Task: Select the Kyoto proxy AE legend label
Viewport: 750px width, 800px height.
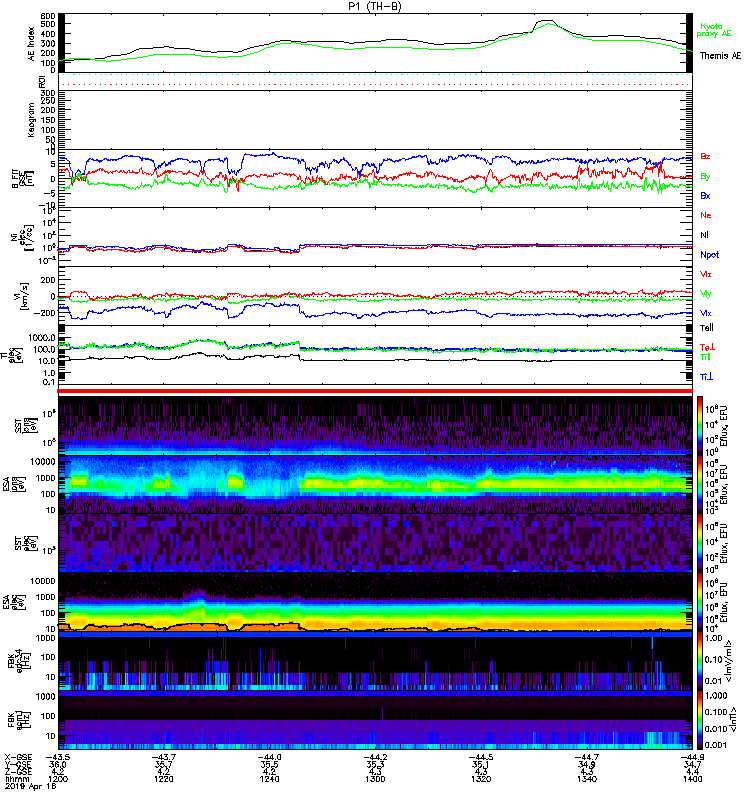Action: 714,30
